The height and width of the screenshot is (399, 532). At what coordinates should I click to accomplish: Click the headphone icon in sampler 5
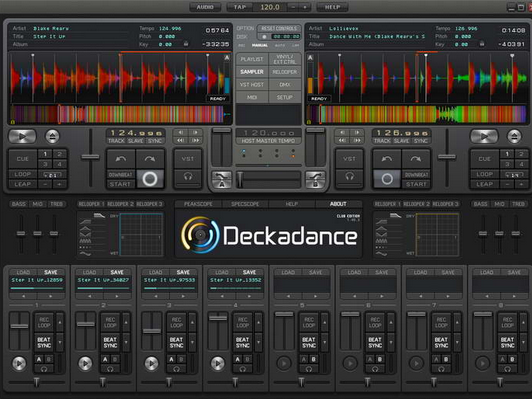pyautogui.click(x=309, y=369)
